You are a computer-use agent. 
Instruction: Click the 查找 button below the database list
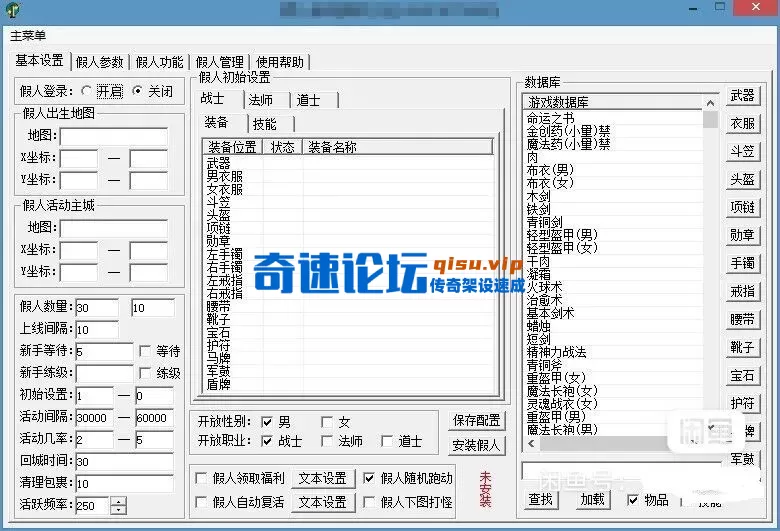coord(540,499)
